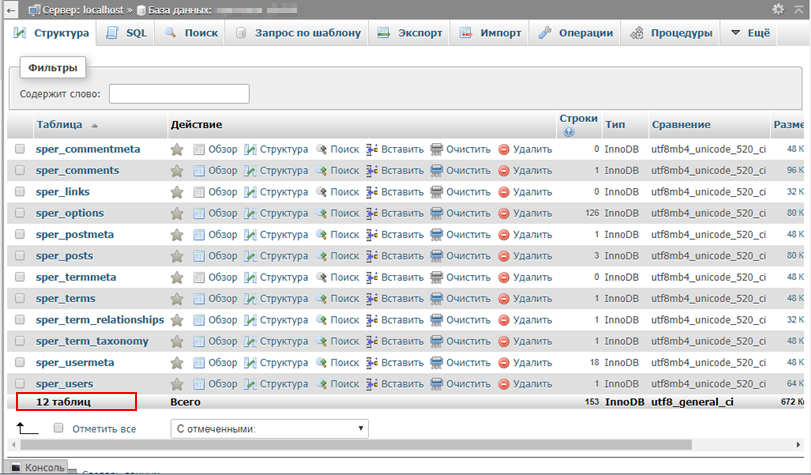This screenshot has height=475, width=811.
Task: Tick the checkbox for sper_comments
Action: tap(20, 170)
